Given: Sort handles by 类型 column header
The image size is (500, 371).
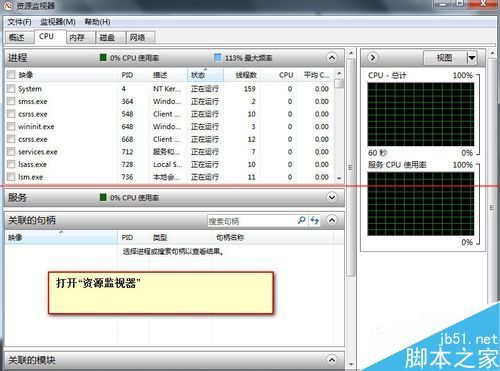Looking at the screenshot, I should click(180, 238).
